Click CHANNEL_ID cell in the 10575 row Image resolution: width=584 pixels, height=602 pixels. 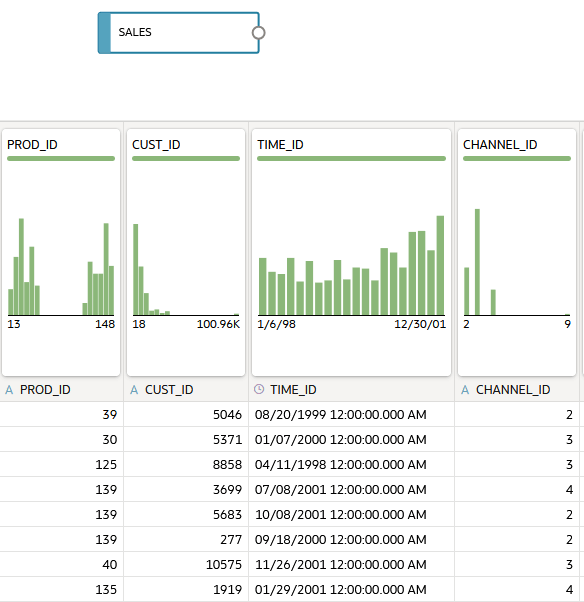pos(517,564)
